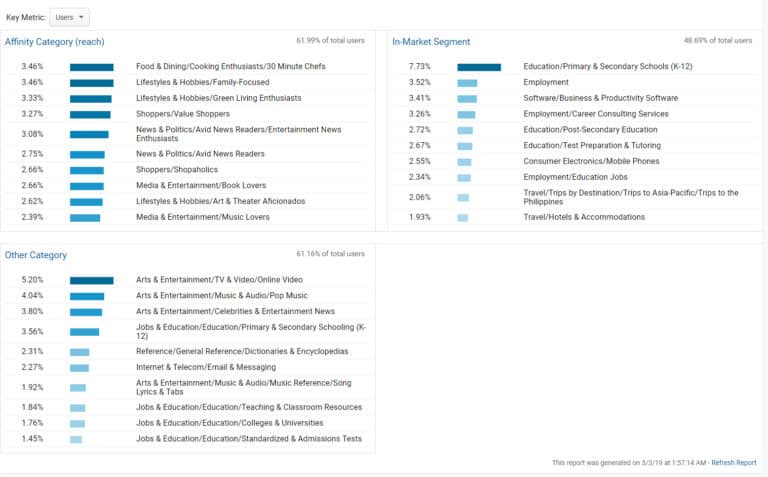Click the Shoppers/Shopaholics affinity bar
The height and width of the screenshot is (477, 768).
click(x=87, y=170)
